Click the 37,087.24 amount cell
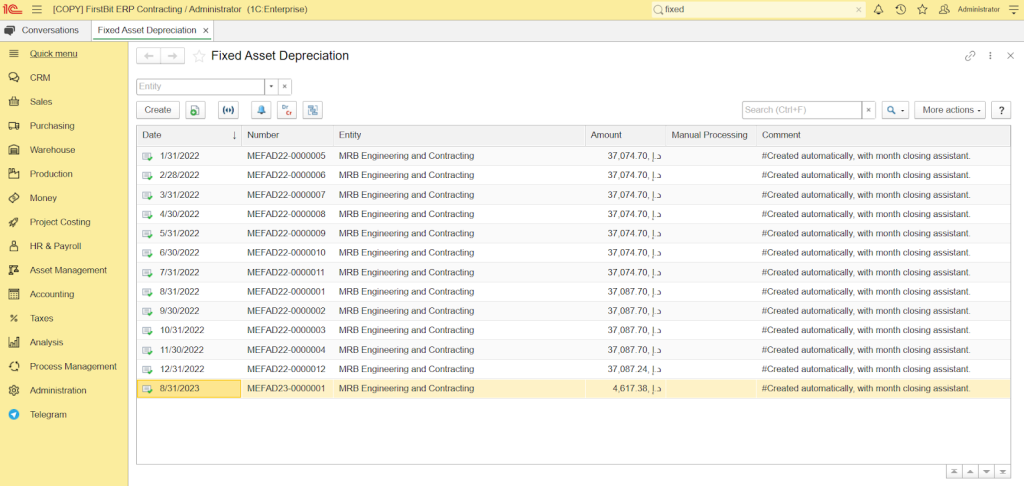Viewport: 1024px width, 486px height. pos(625,369)
